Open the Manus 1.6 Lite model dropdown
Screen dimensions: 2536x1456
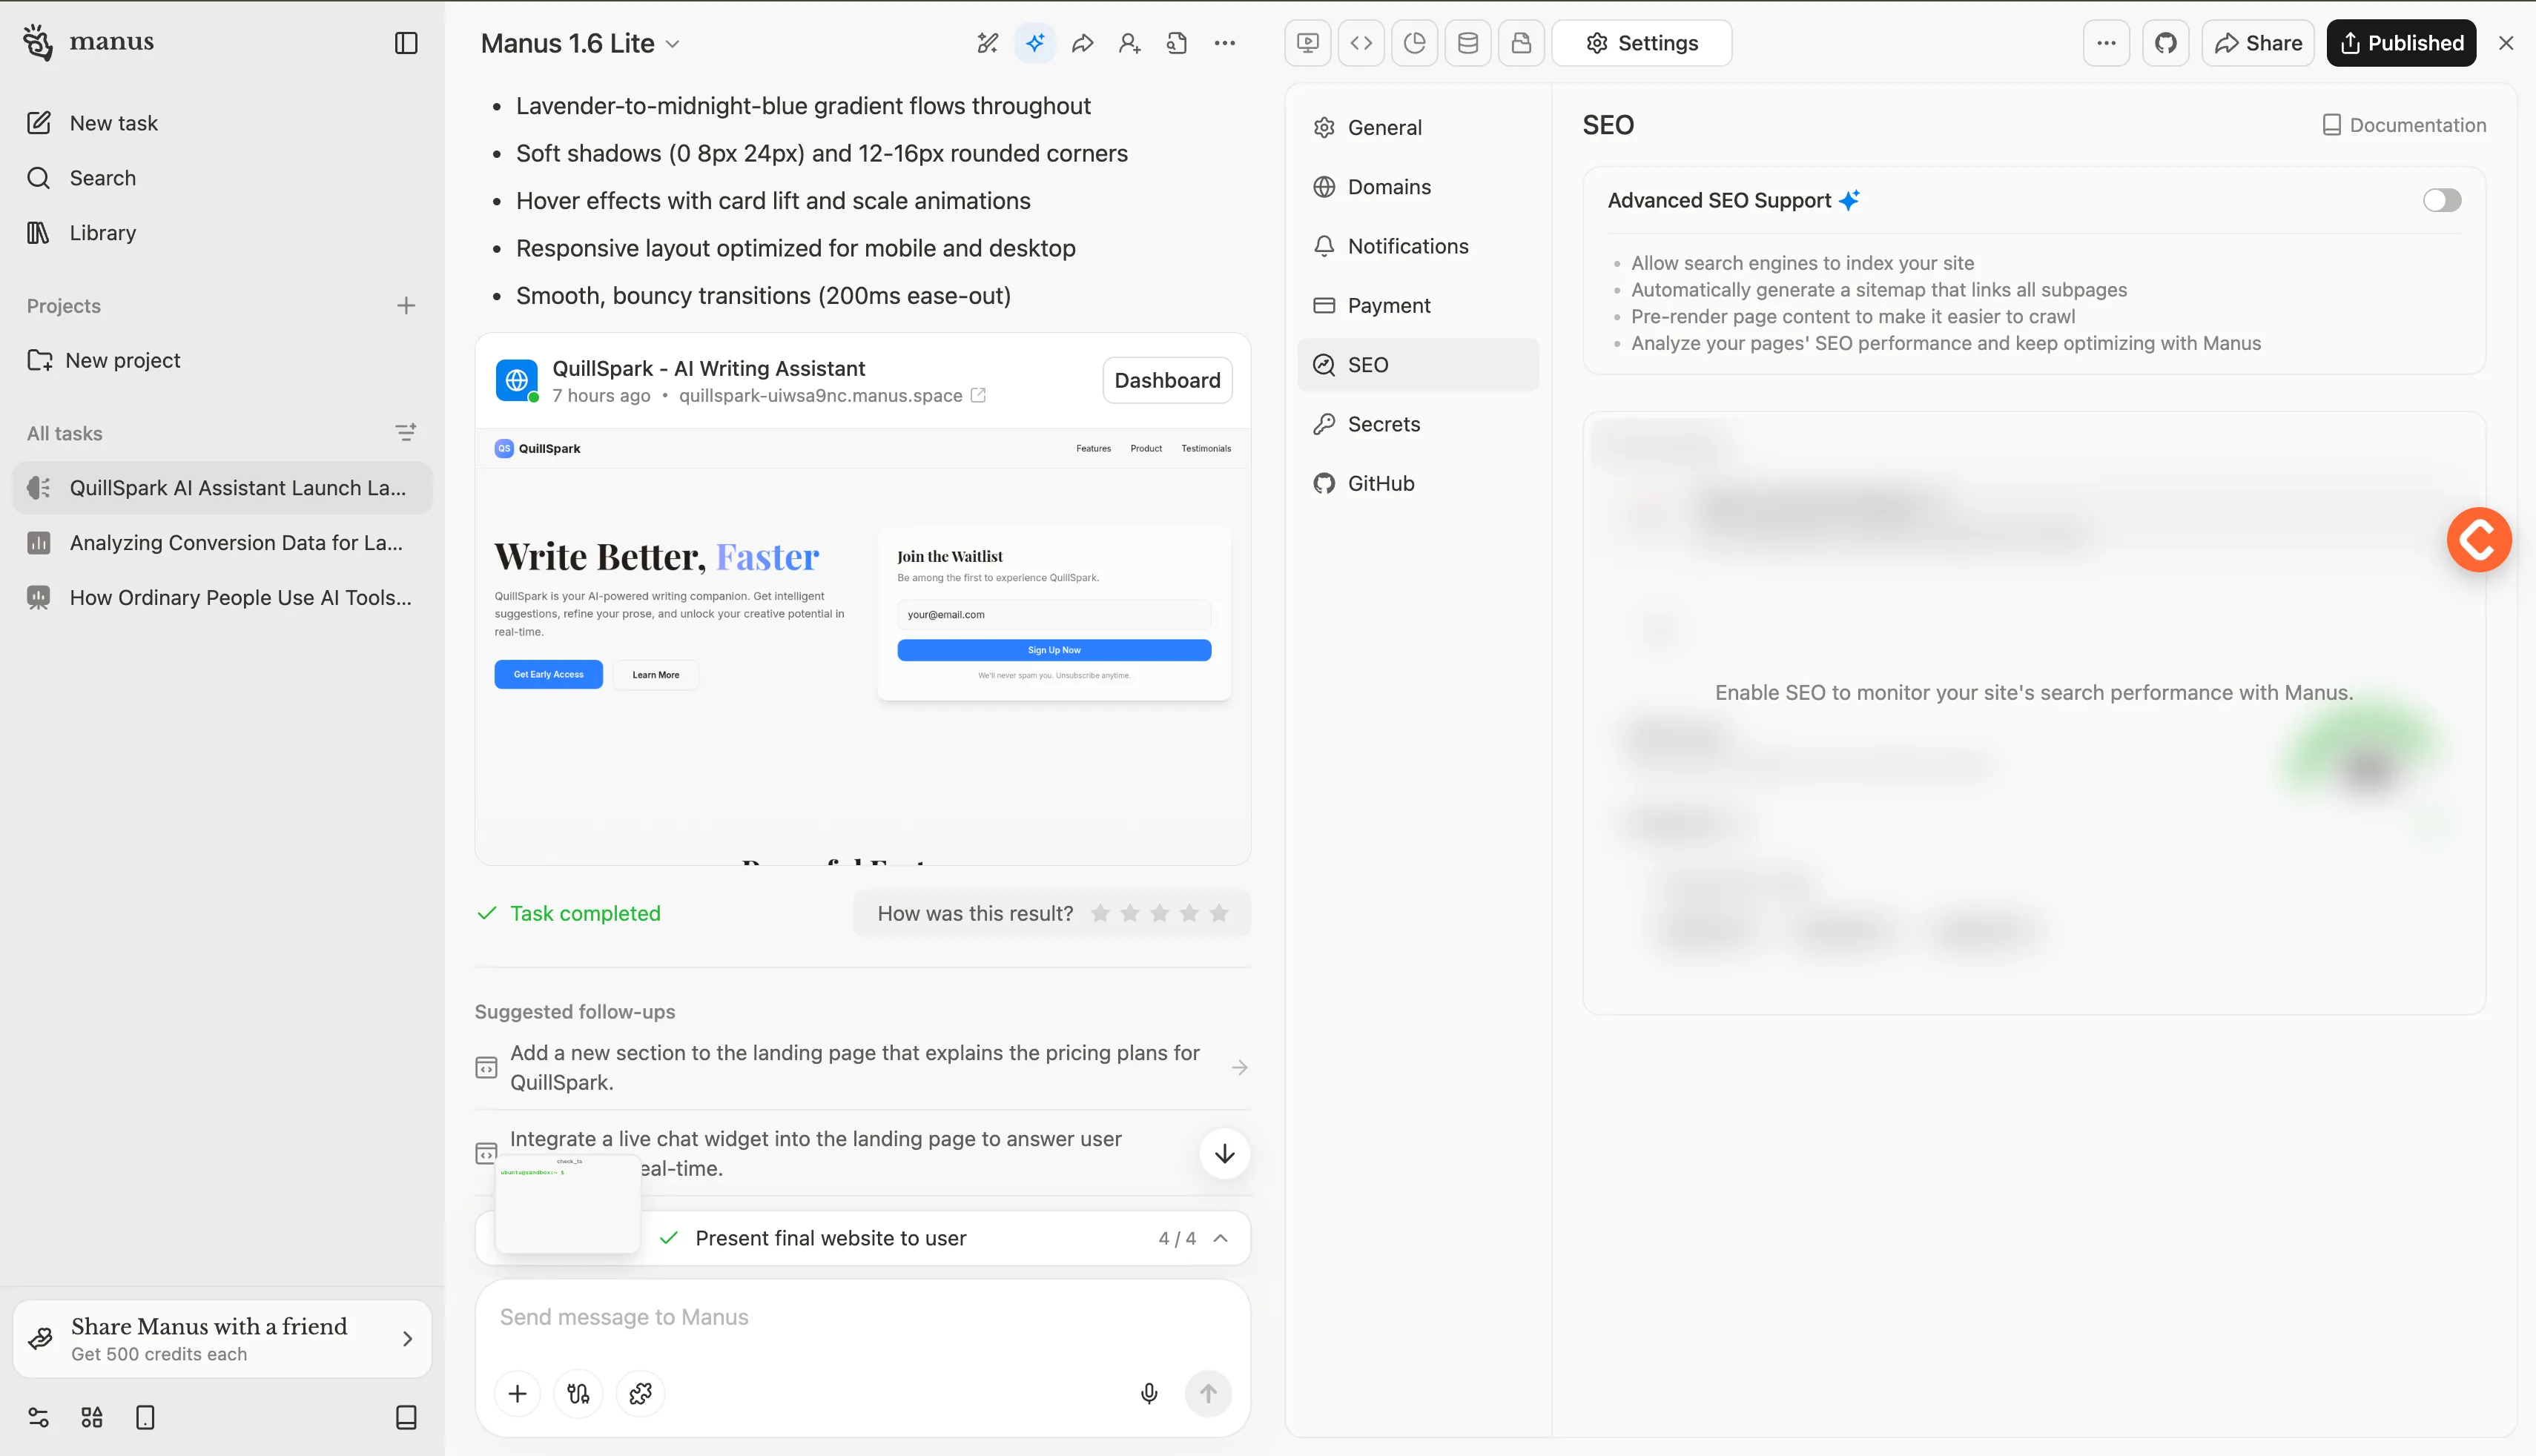[580, 43]
